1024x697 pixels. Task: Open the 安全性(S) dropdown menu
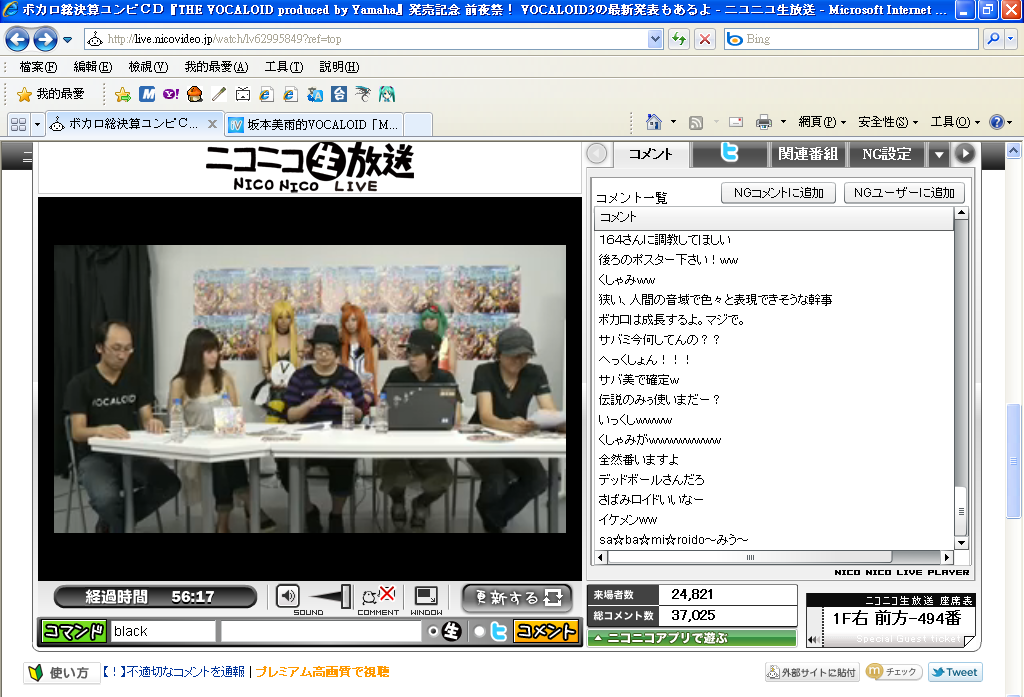pyautogui.click(x=888, y=122)
